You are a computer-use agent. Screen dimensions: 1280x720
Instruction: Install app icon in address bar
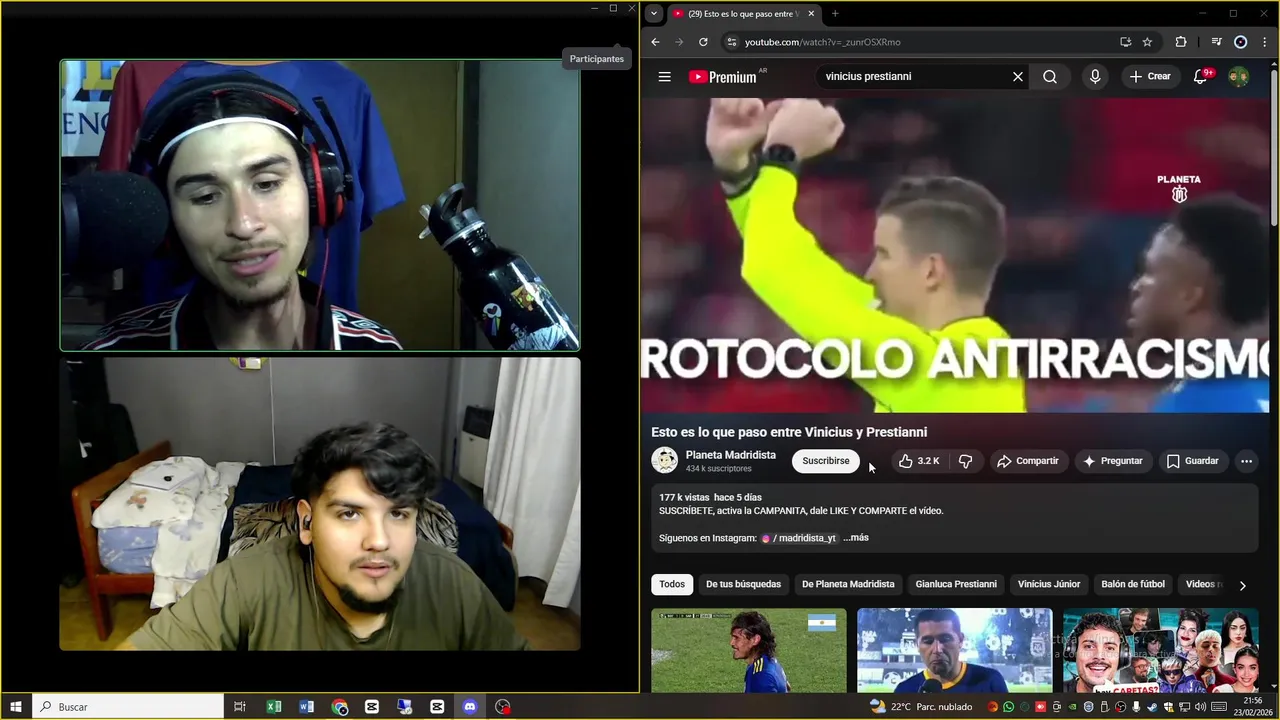point(1125,42)
